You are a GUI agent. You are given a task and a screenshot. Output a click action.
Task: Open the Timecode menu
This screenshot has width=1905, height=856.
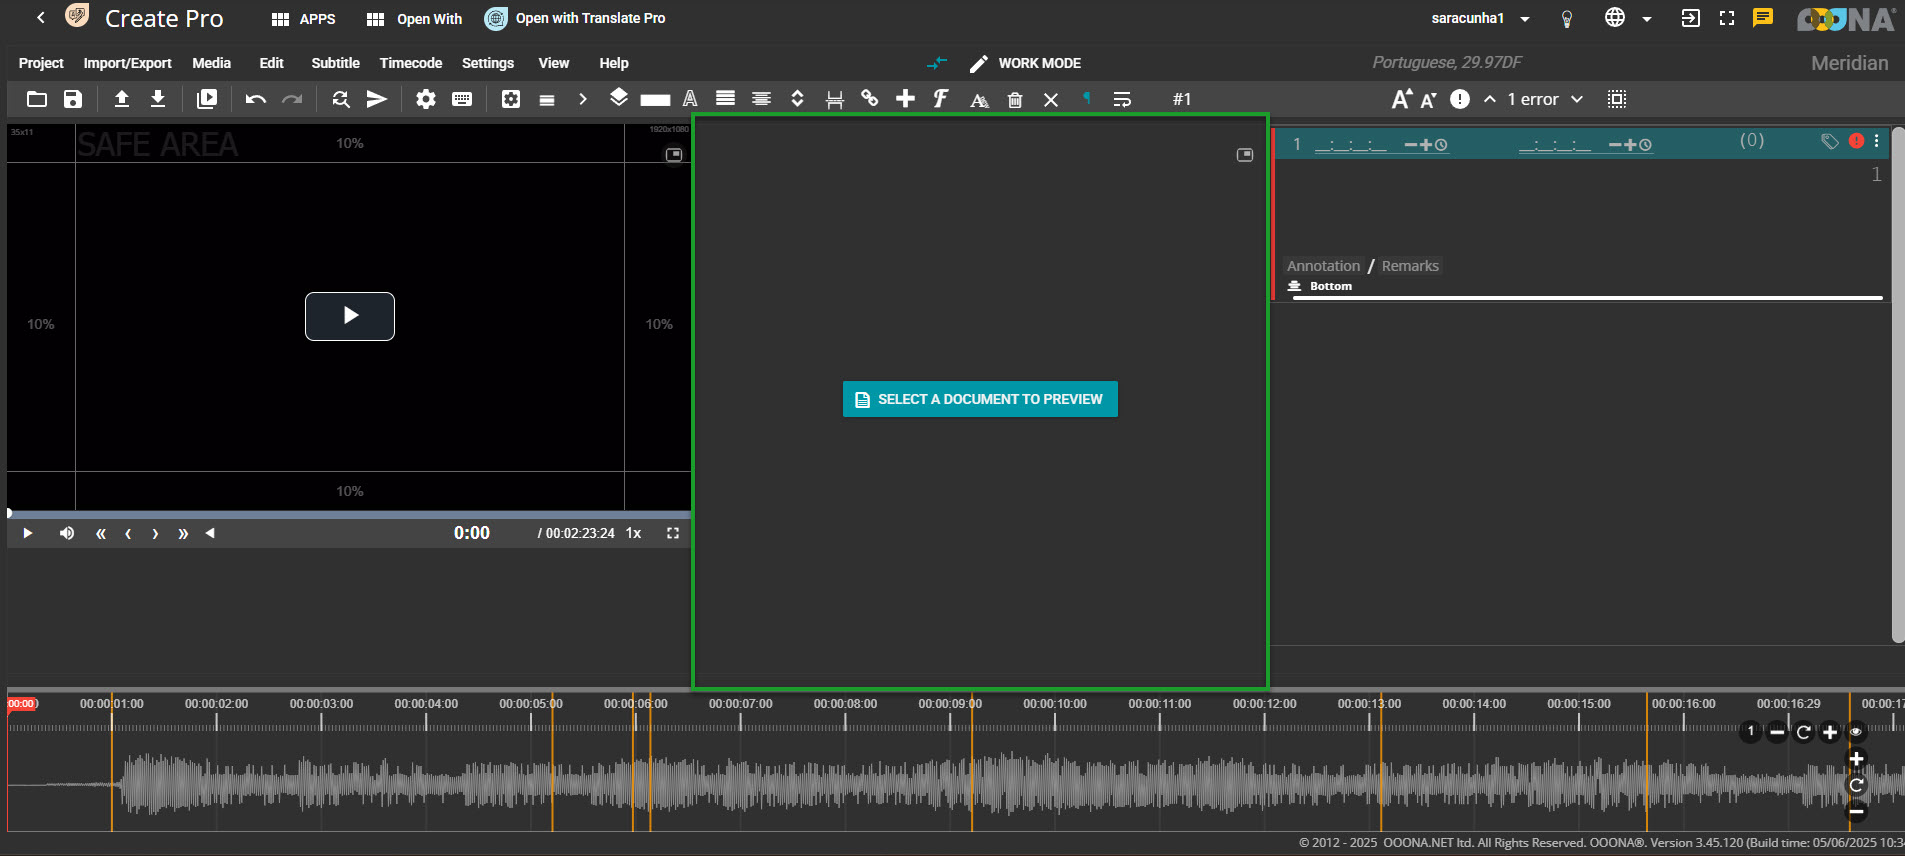click(410, 63)
